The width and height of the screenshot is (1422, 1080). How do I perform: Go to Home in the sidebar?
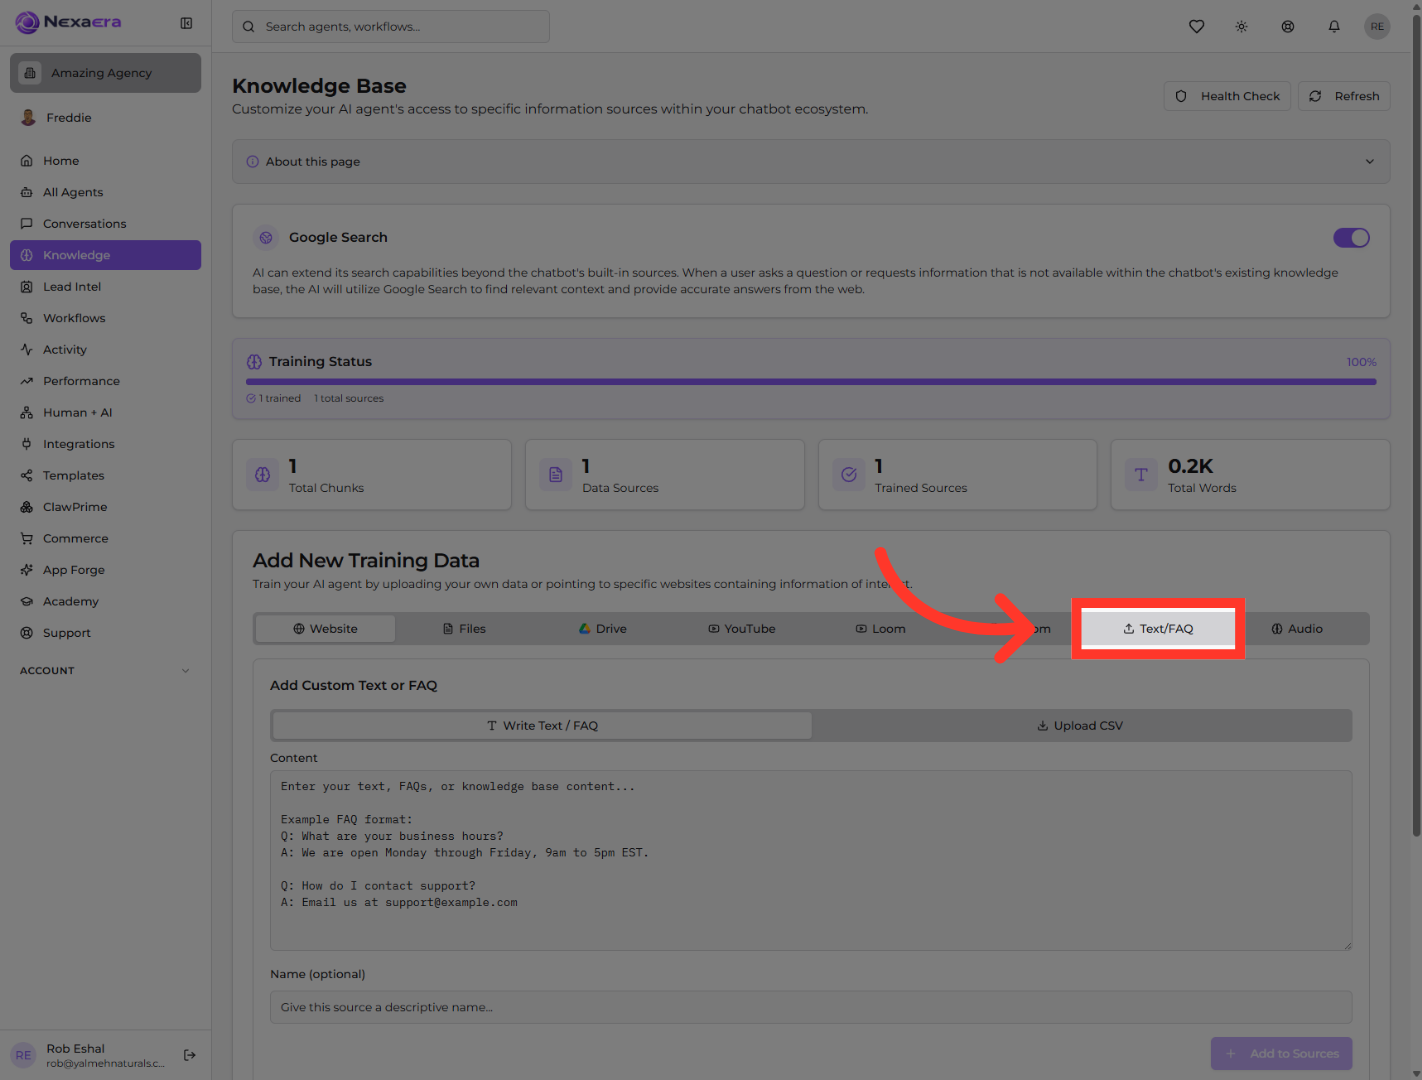[x=105, y=161]
